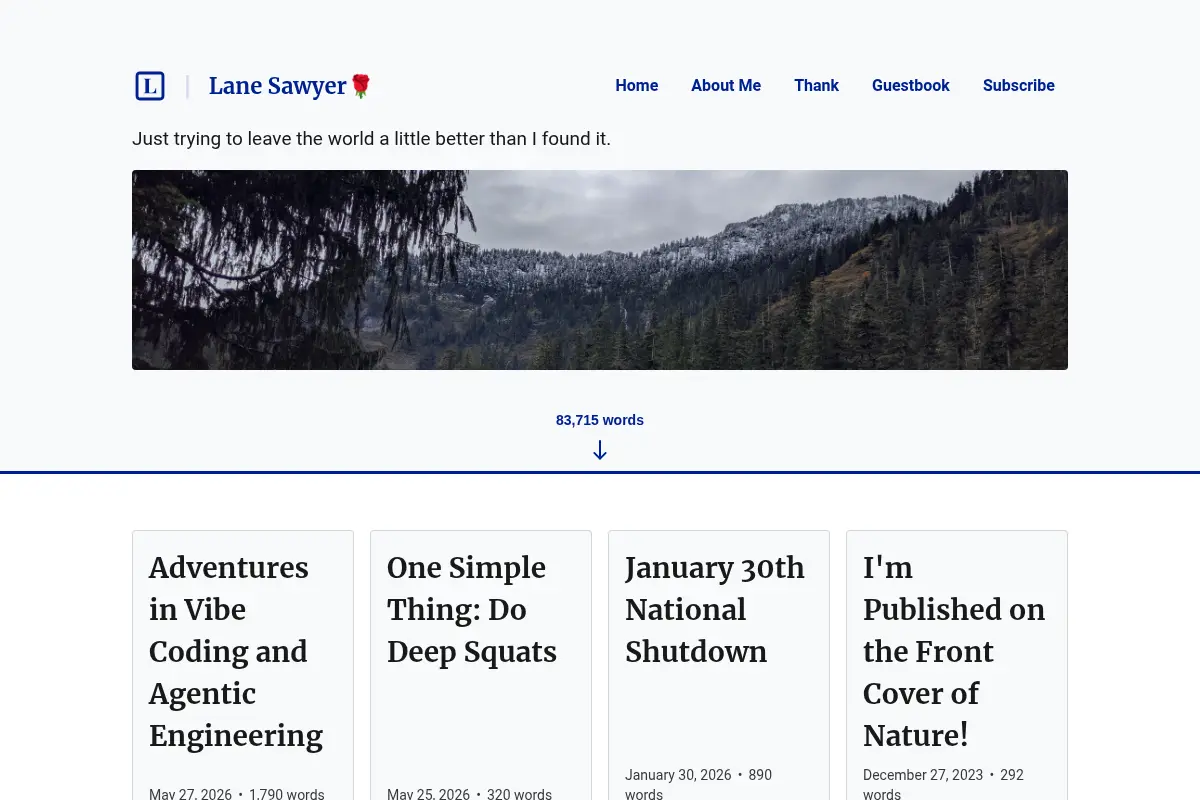Click the May 27, 2026 post date
Viewport: 1200px width, 800px height.
point(190,795)
